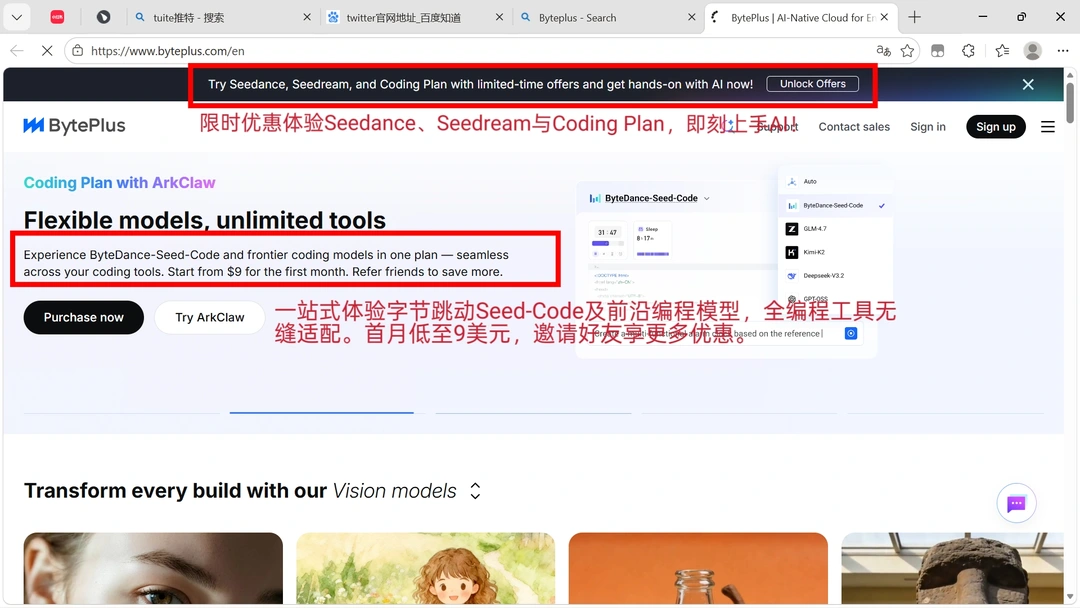
Task: Click the Unlock Offers button
Action: pyautogui.click(x=813, y=84)
